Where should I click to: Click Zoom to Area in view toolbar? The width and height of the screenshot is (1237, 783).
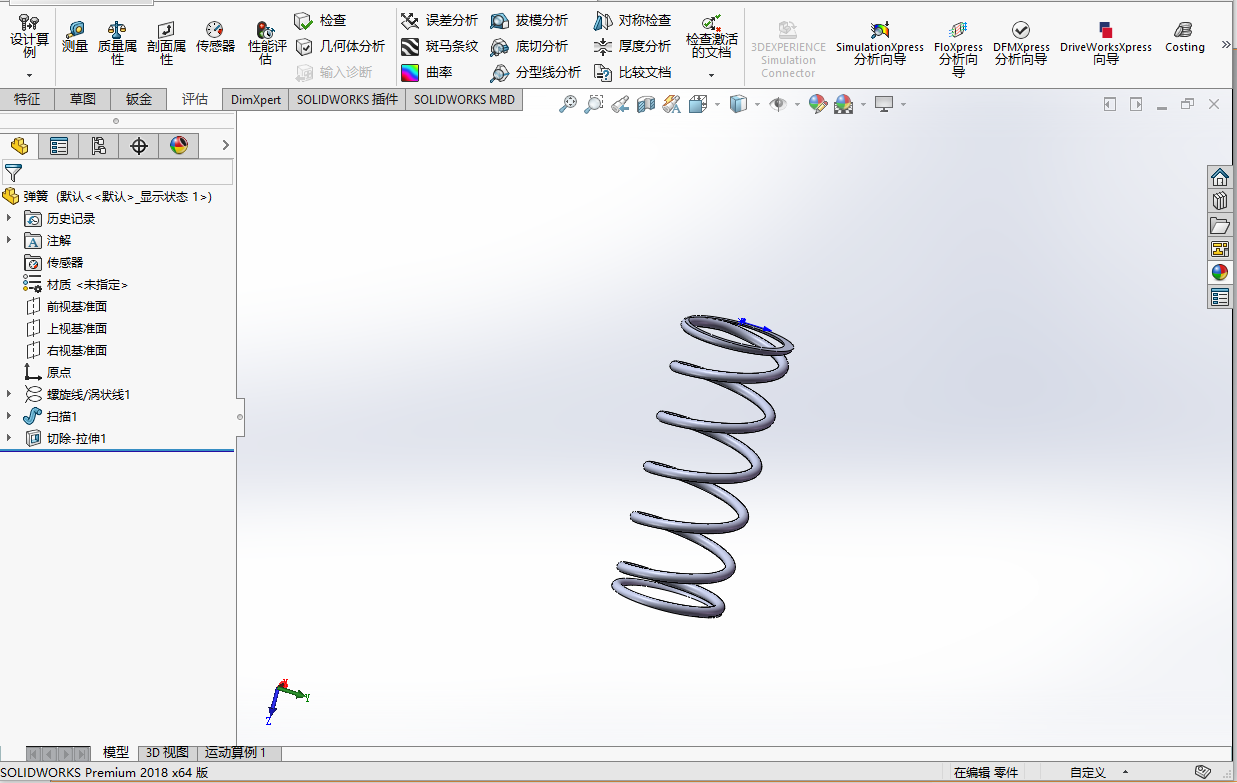(594, 103)
